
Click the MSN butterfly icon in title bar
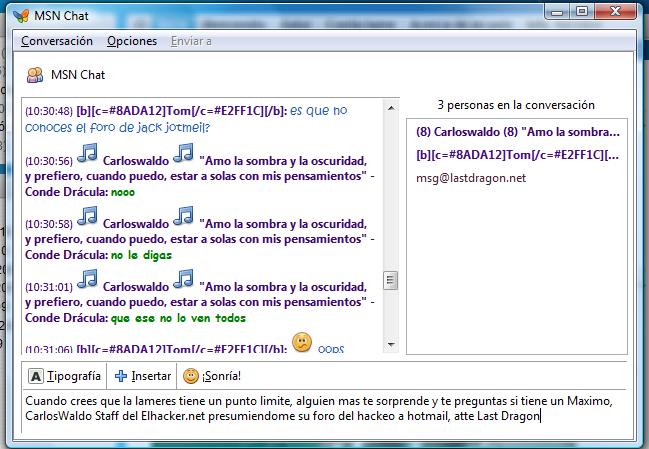tap(22, 14)
